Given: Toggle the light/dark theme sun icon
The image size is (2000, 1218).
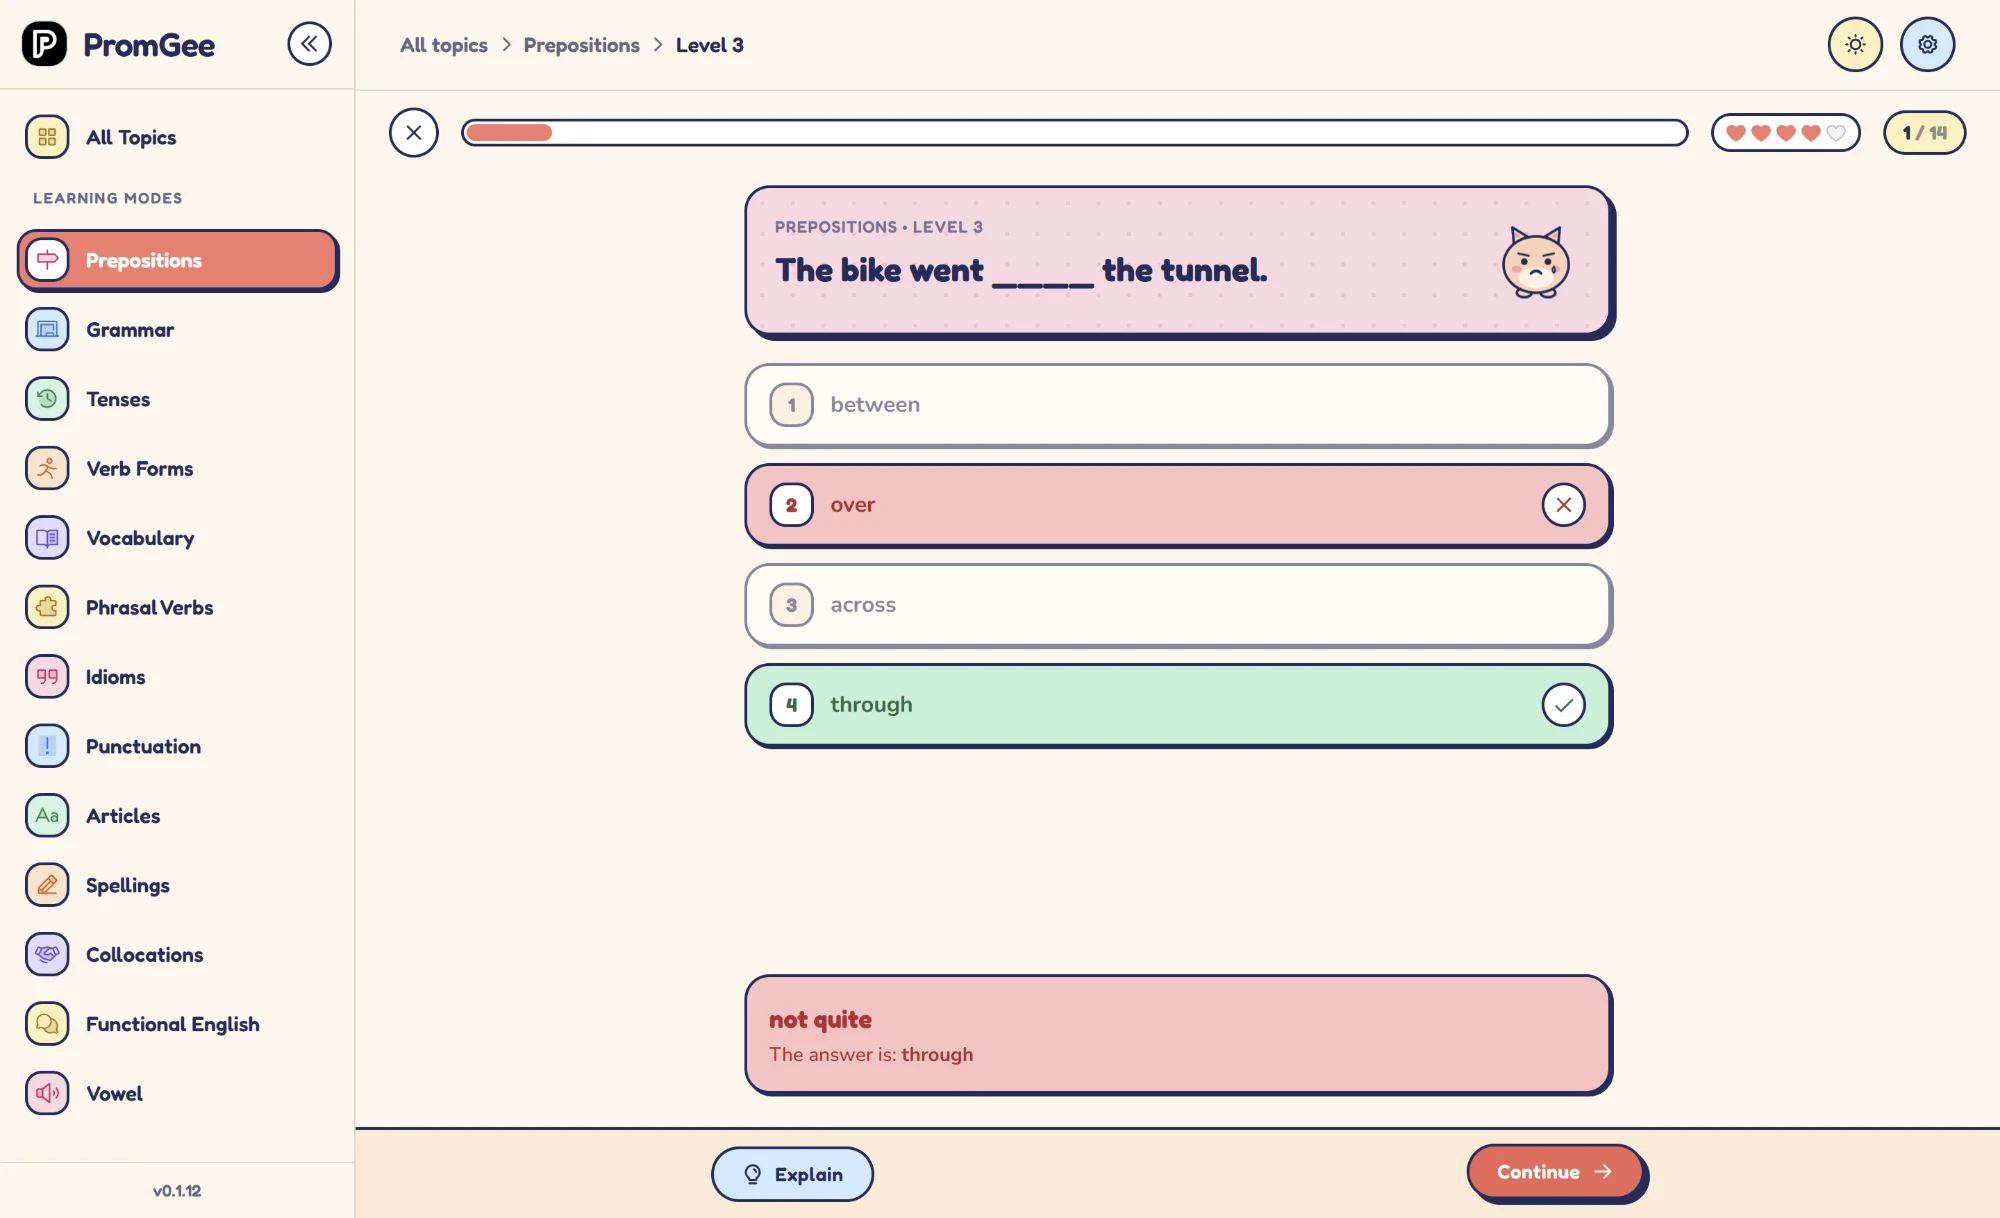Looking at the screenshot, I should (1855, 45).
